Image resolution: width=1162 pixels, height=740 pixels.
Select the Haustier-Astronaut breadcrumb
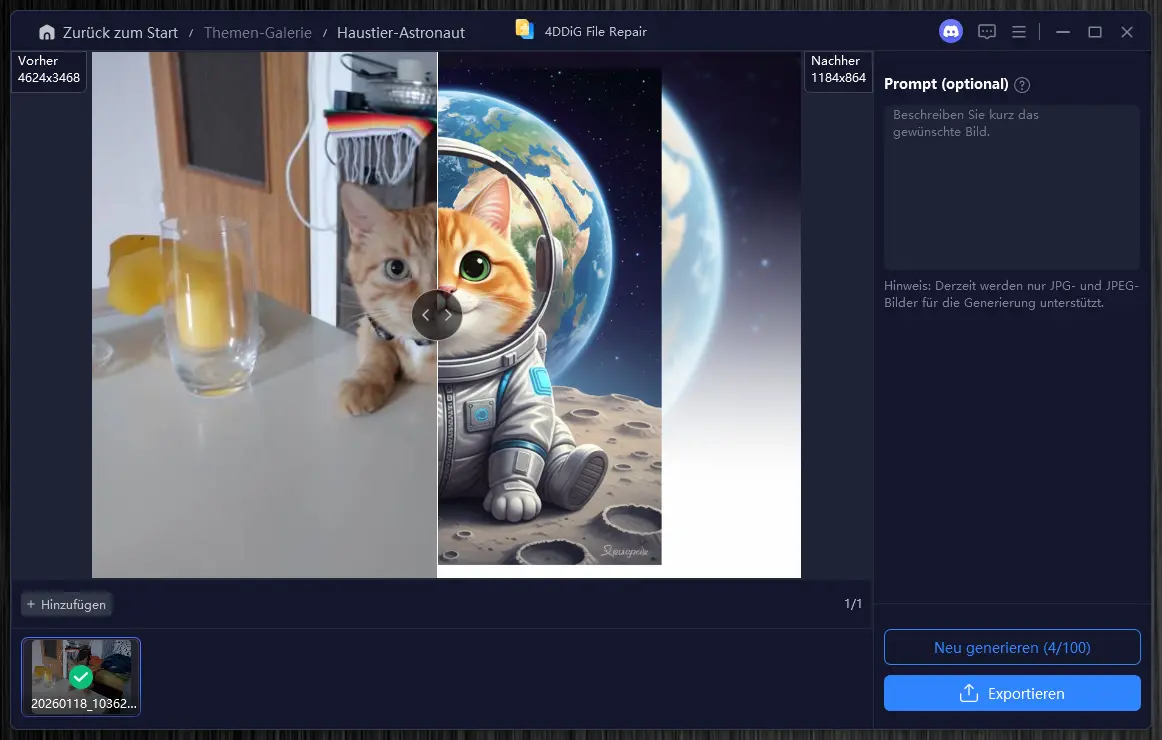tap(400, 33)
